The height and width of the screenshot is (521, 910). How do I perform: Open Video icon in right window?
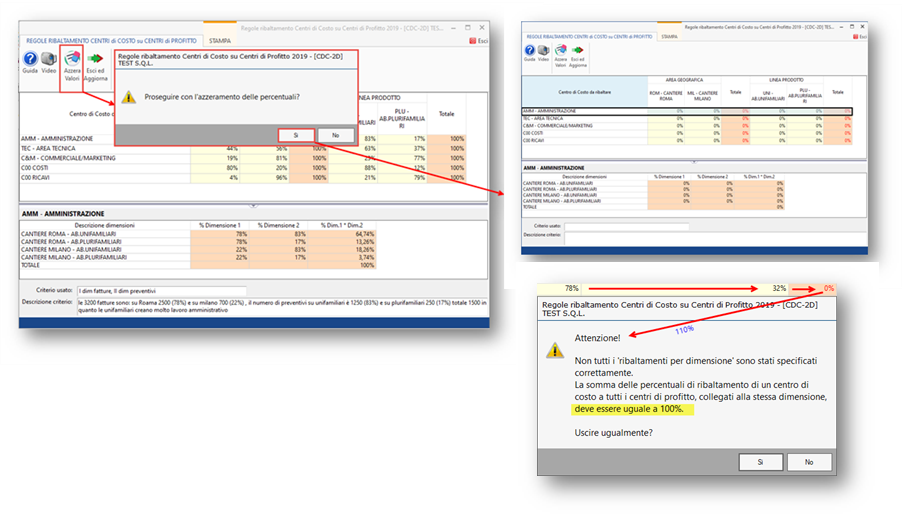pos(543,50)
